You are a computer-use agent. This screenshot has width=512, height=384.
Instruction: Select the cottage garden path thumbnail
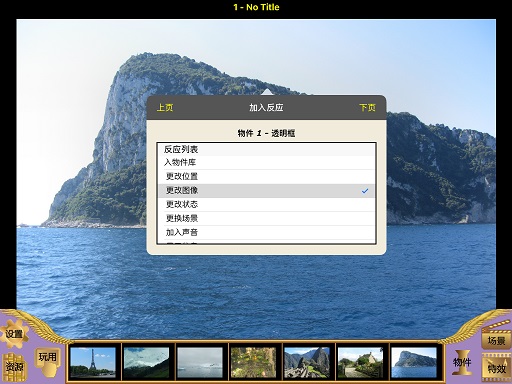click(360, 362)
